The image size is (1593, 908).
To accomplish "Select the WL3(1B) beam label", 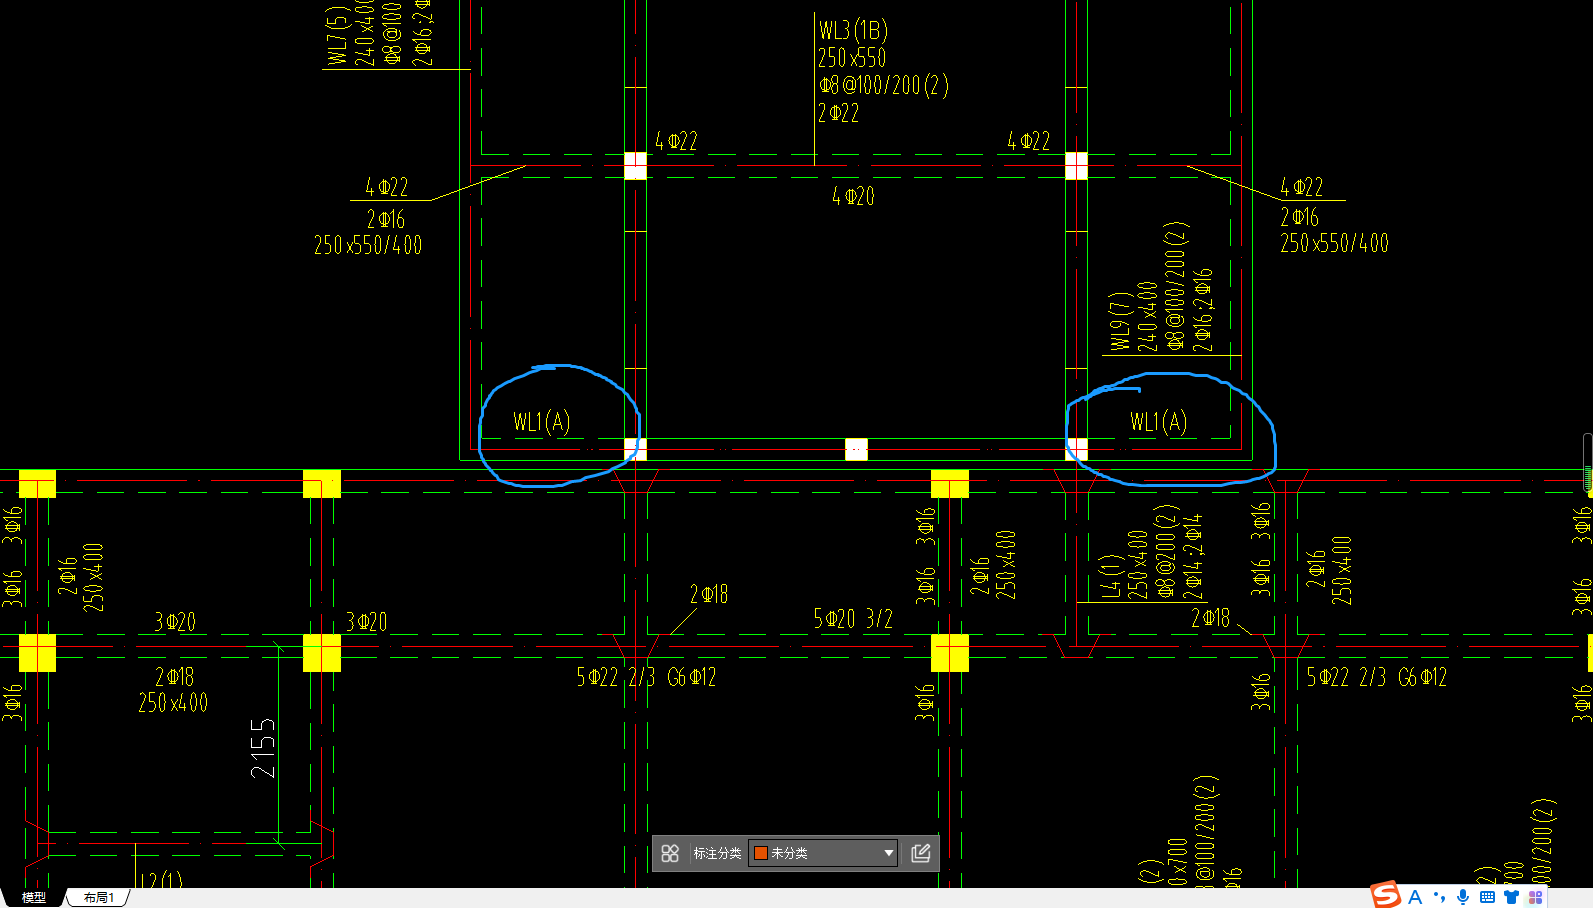I will pos(853,30).
